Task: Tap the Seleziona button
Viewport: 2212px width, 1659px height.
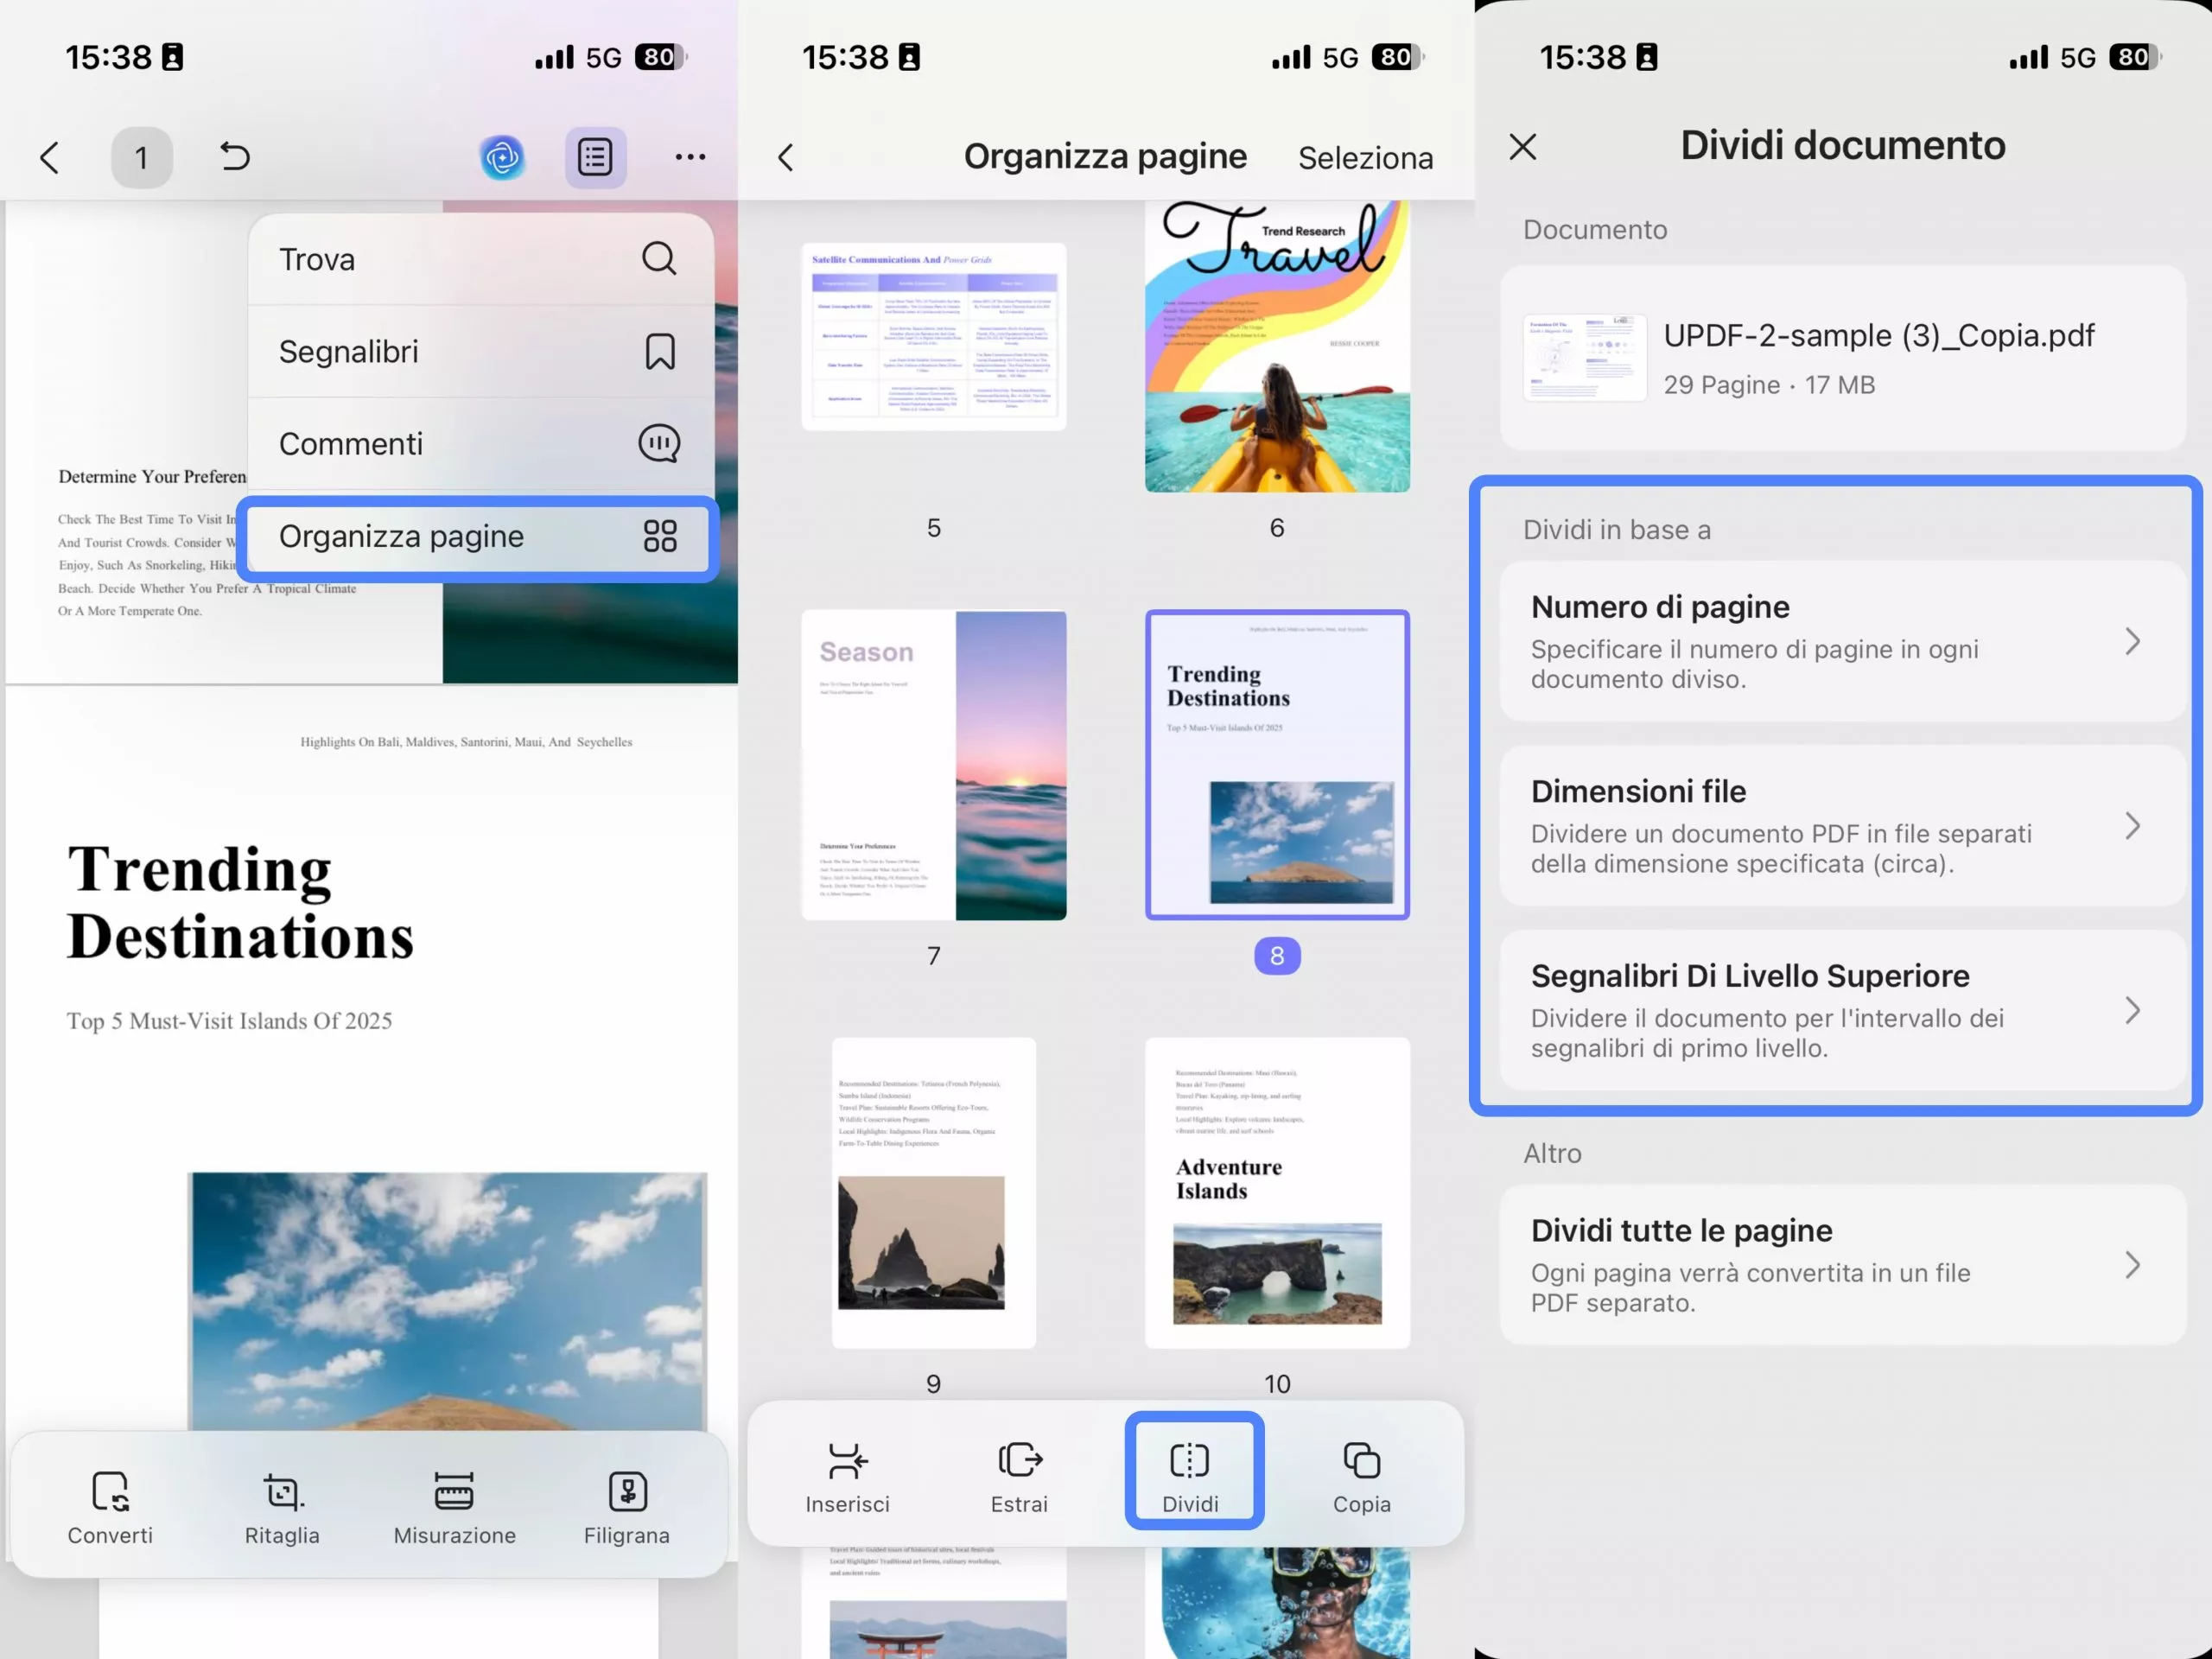Action: 1365,158
